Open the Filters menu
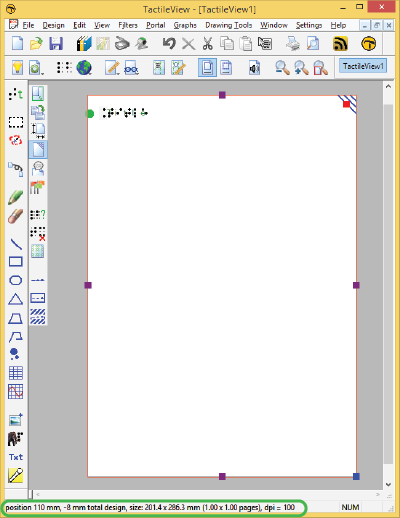 point(128,25)
